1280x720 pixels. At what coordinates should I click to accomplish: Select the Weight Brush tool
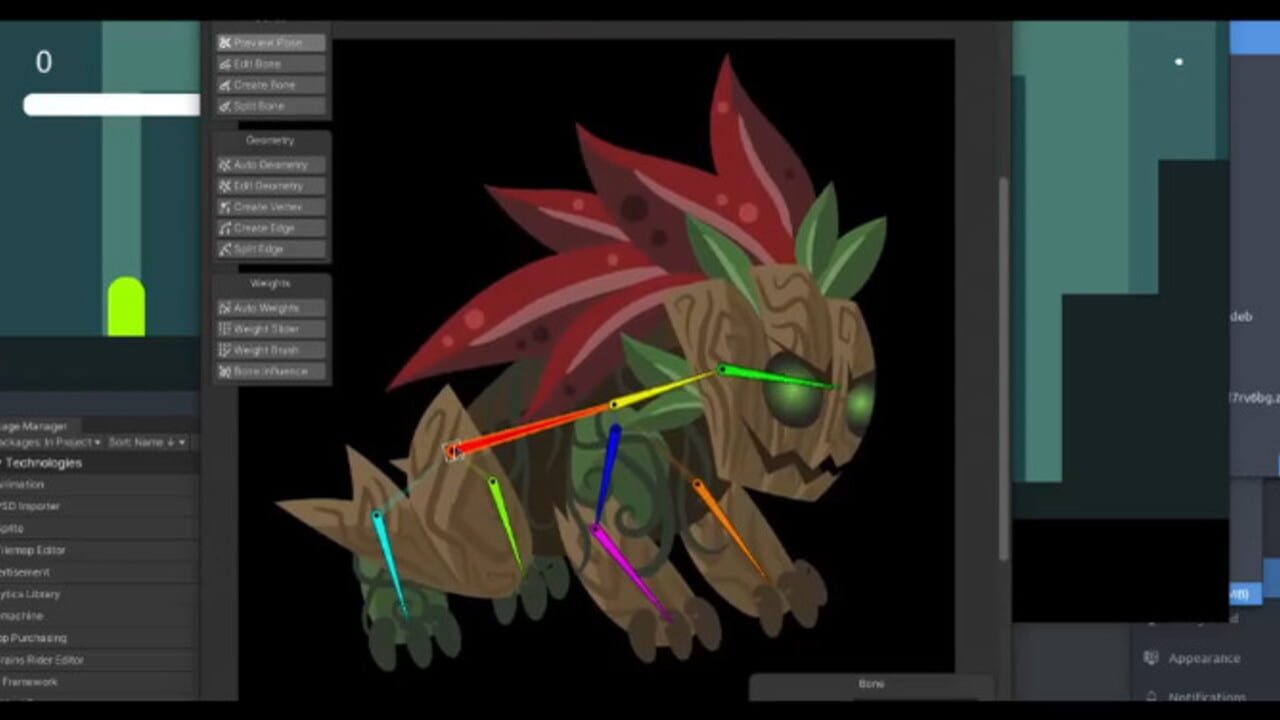click(x=271, y=350)
